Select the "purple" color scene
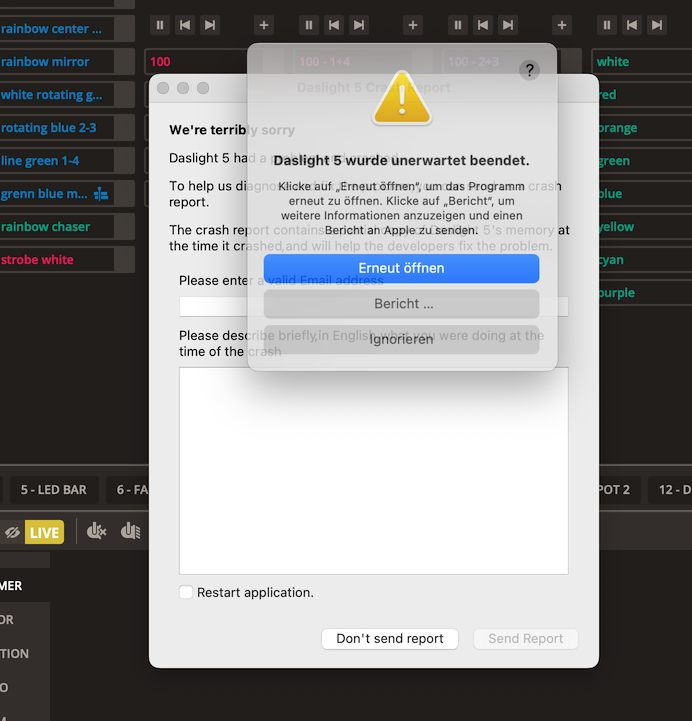This screenshot has width=692, height=721. tap(645, 293)
